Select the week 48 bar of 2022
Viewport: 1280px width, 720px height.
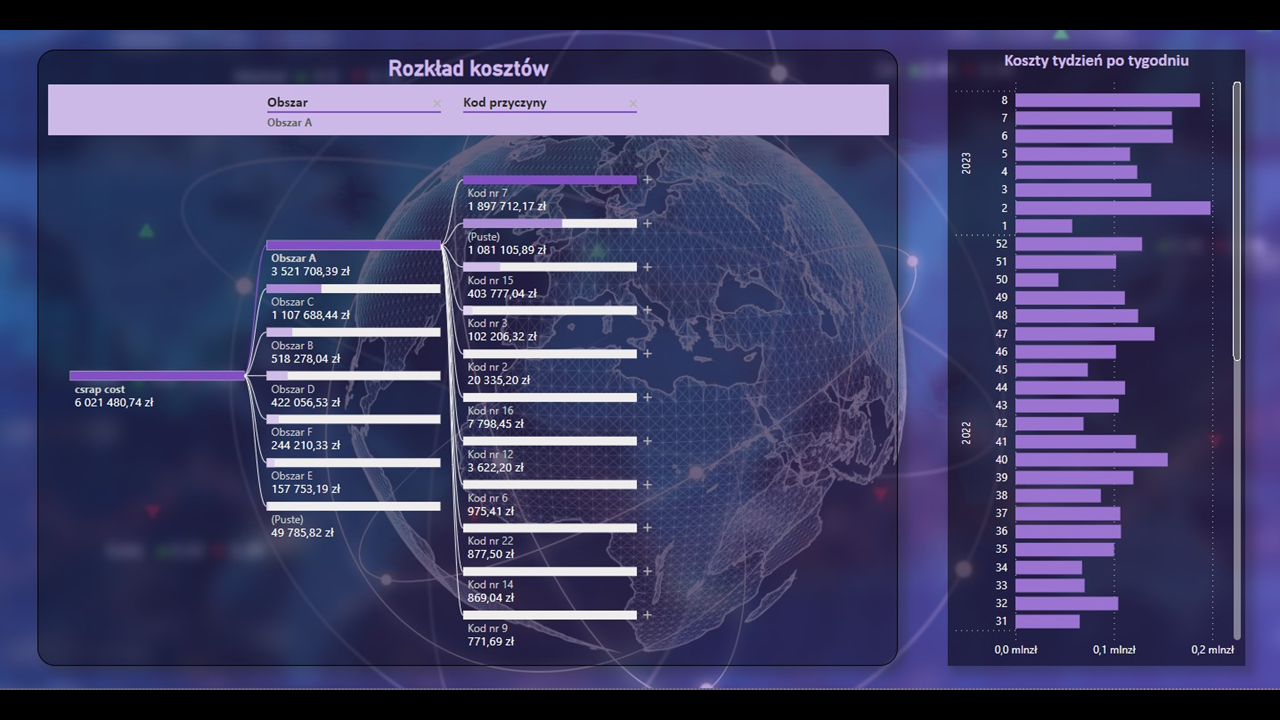point(1077,316)
